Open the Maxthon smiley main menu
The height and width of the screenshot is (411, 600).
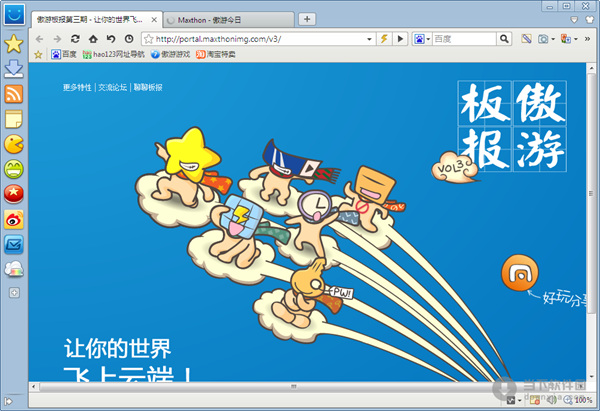click(14, 15)
